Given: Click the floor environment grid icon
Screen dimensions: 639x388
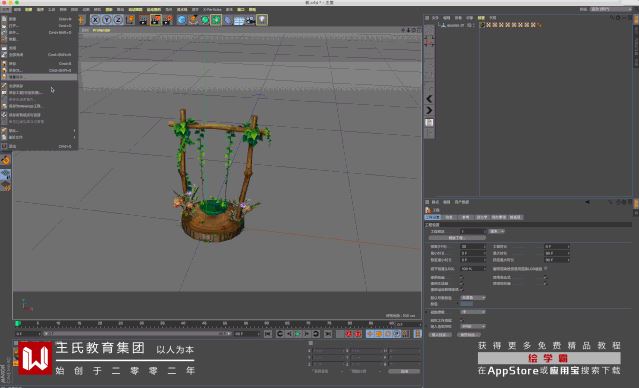Looking at the screenshot, I should click(x=239, y=20).
